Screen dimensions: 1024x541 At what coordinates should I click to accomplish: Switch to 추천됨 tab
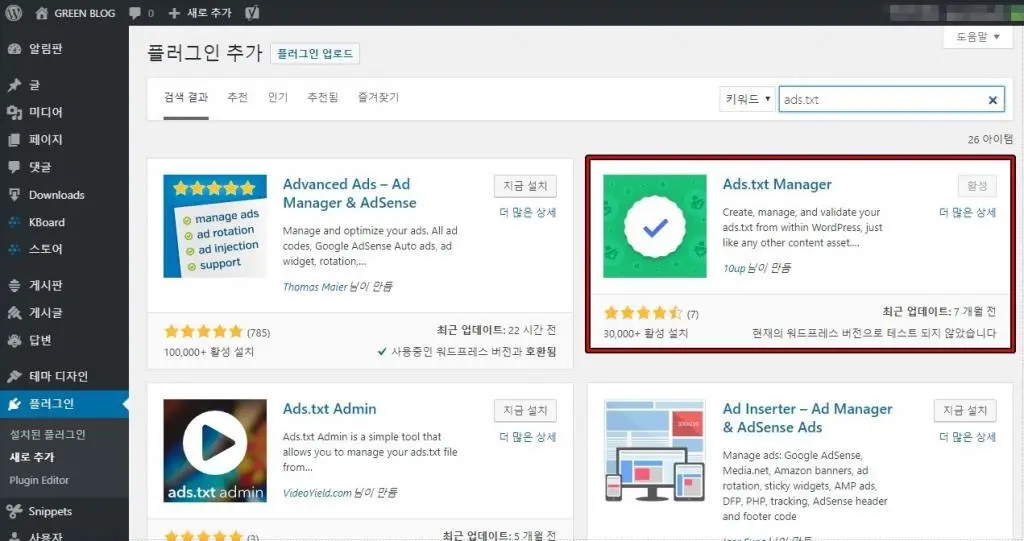click(323, 97)
